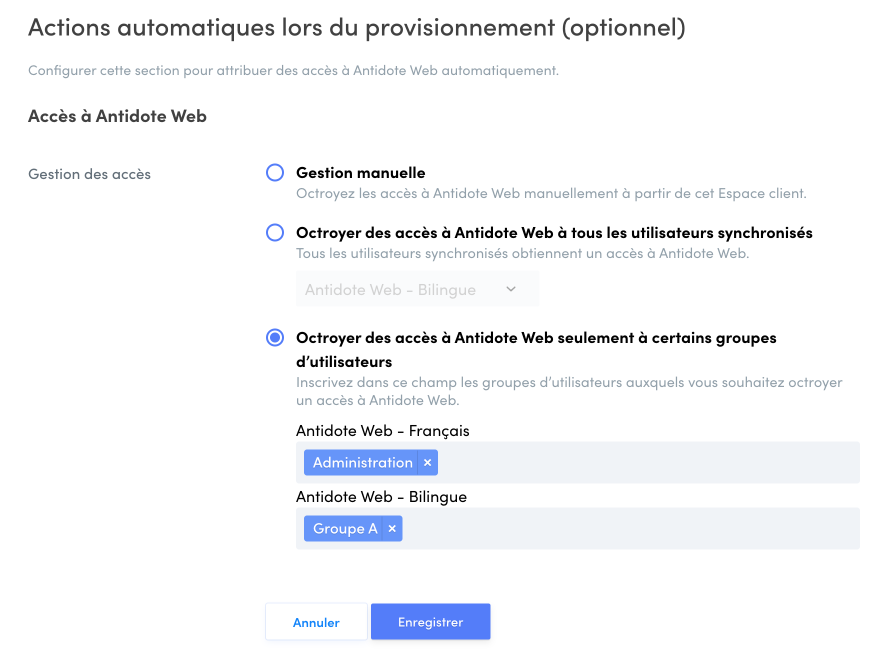Viewport: 896px width, 667px height.
Task: Select the Gestion manuelle radio option
Action: (275, 173)
